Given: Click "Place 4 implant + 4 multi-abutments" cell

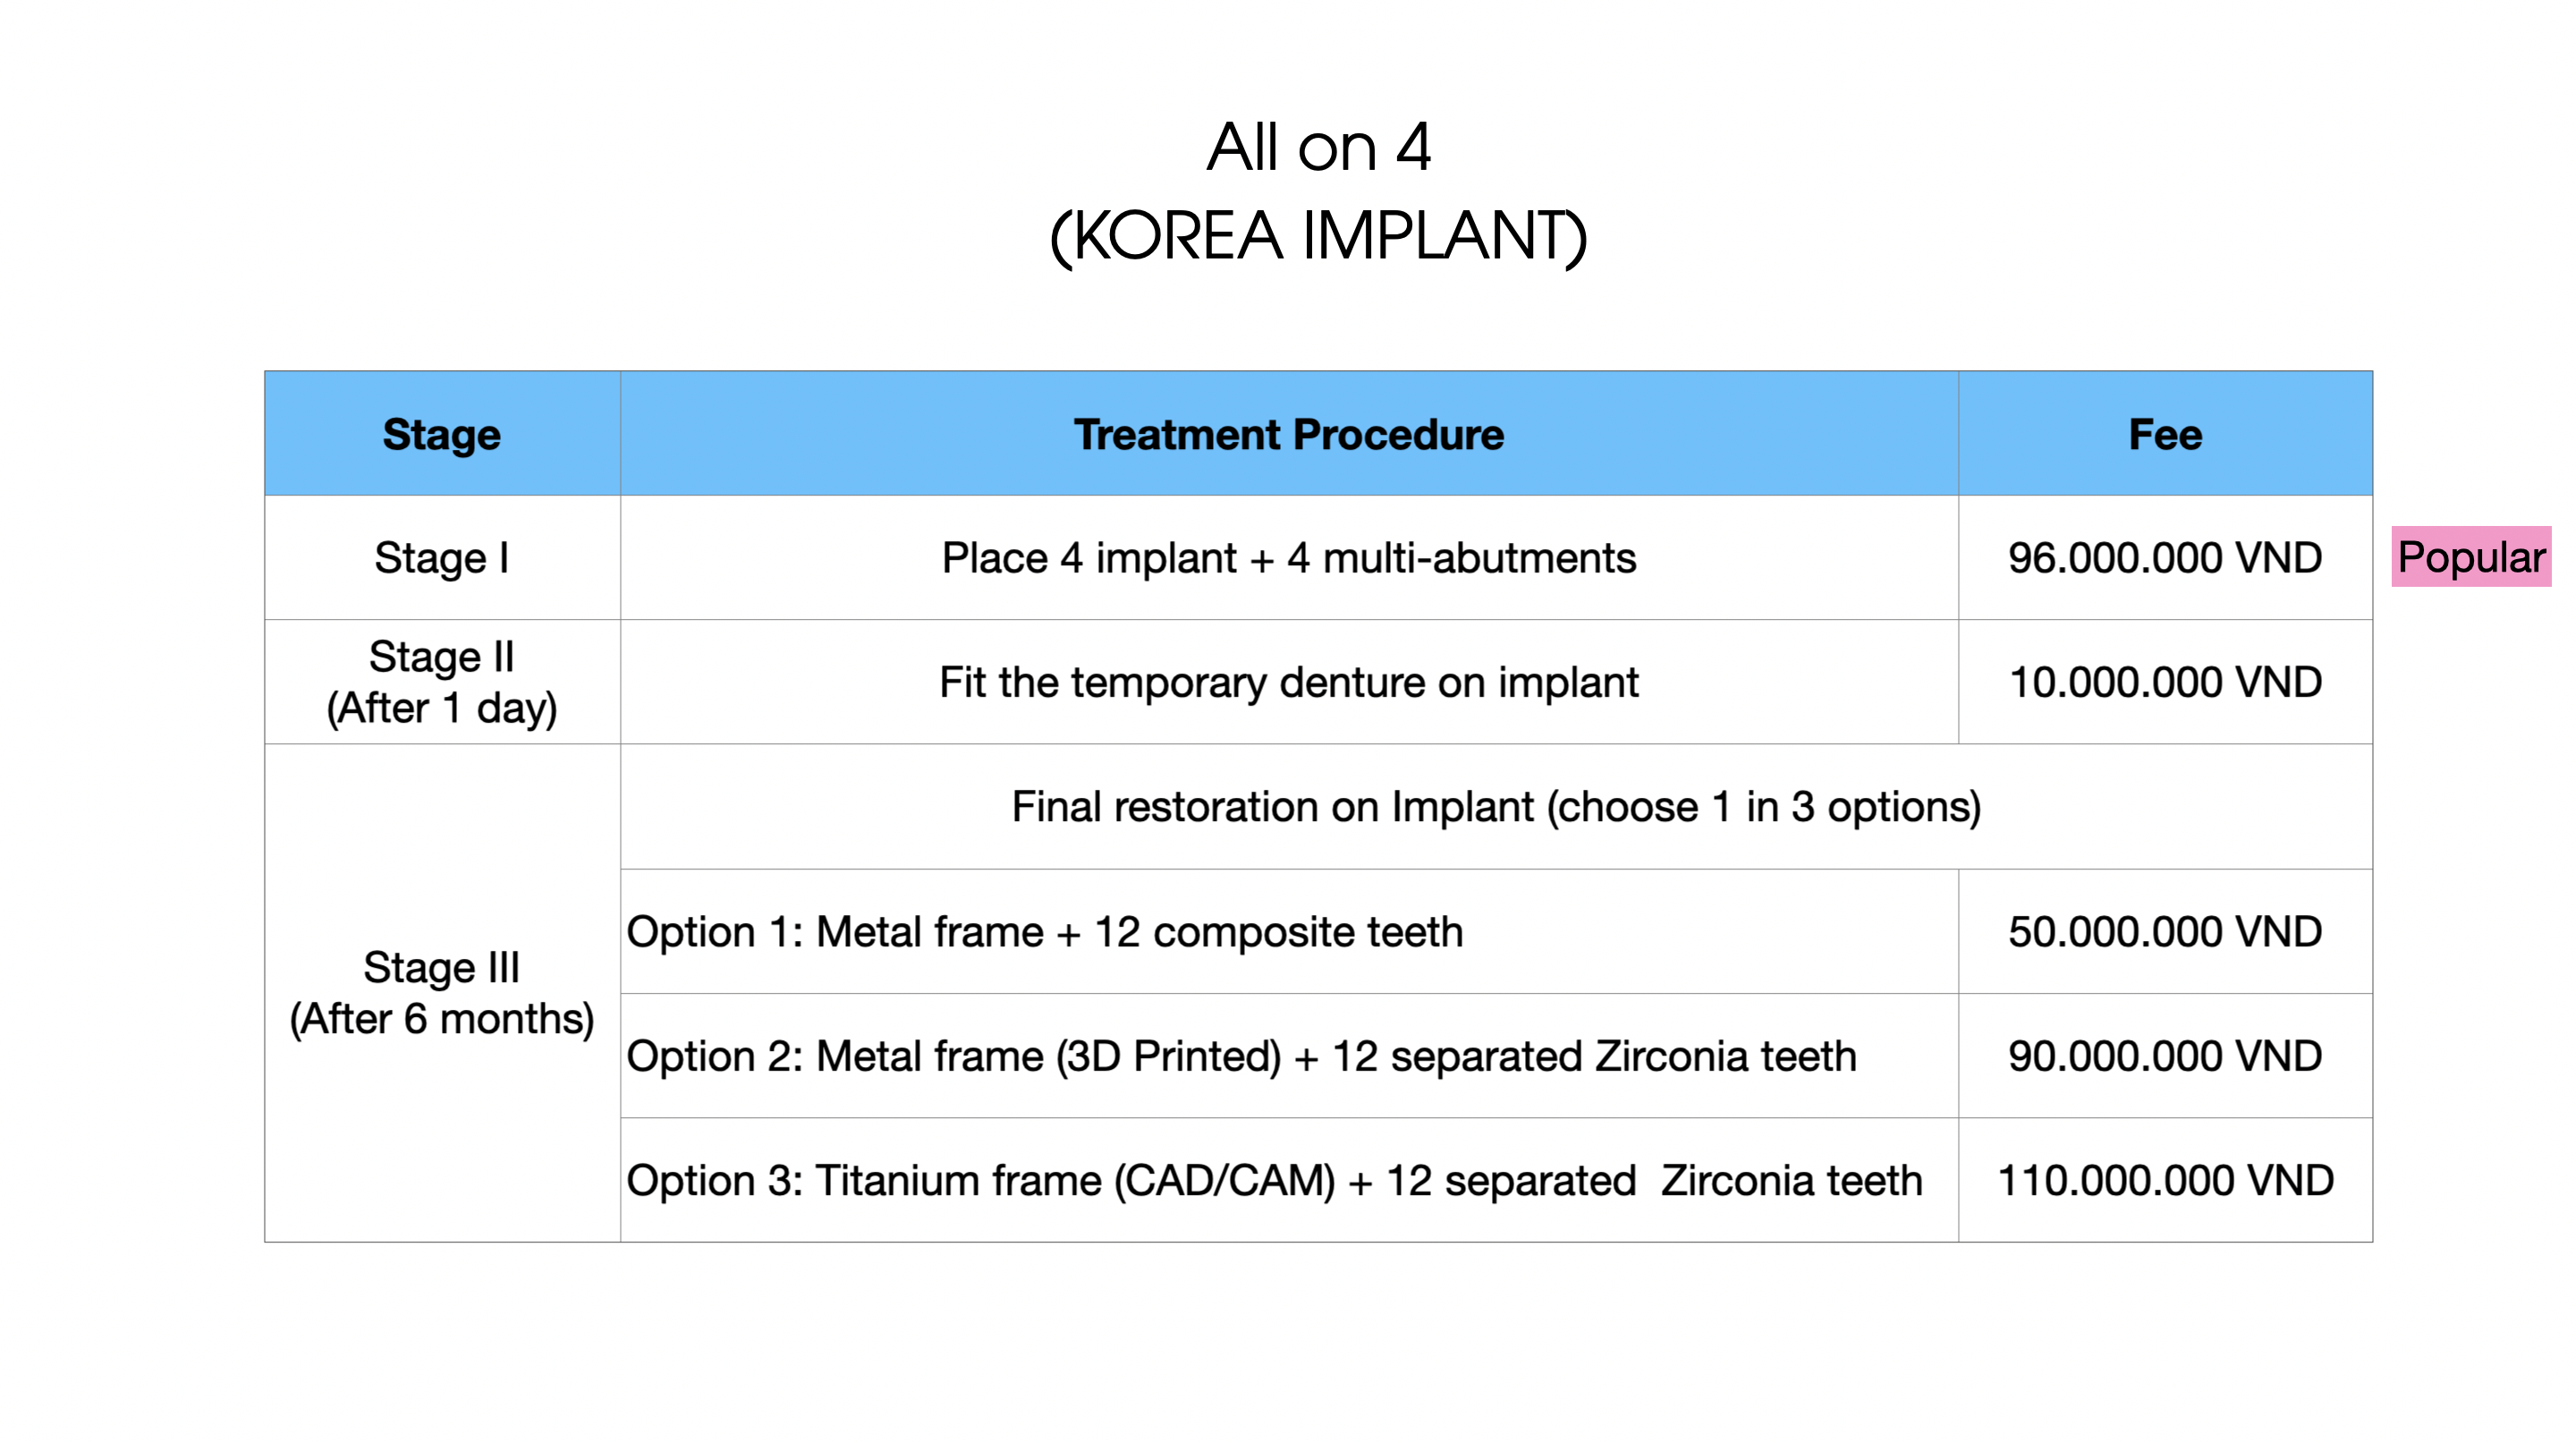Looking at the screenshot, I should [x=1288, y=558].
